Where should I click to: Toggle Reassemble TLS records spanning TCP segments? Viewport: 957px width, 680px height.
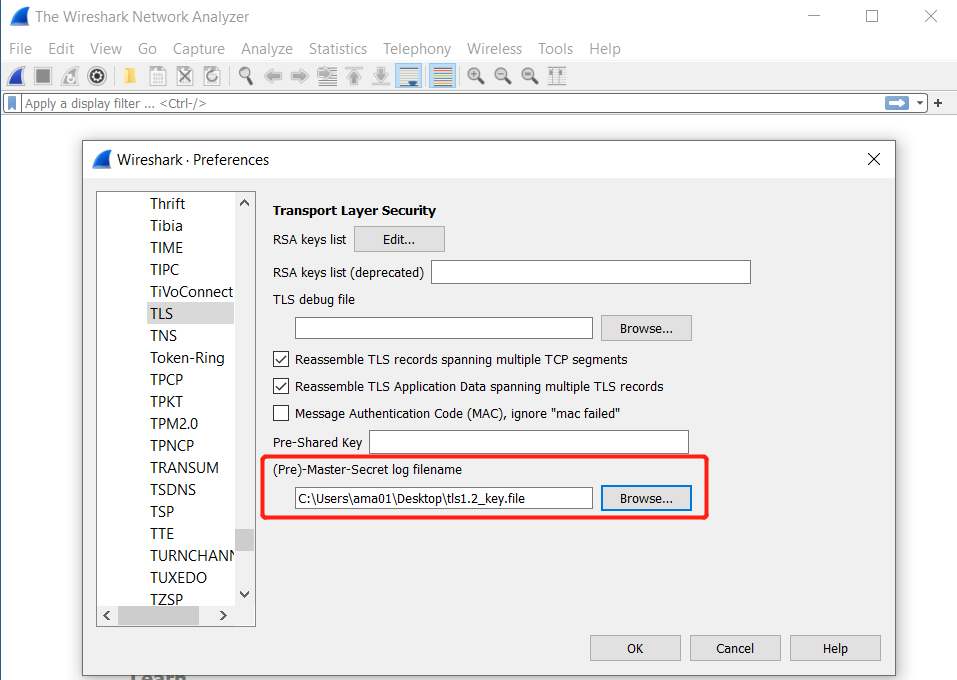(x=281, y=360)
